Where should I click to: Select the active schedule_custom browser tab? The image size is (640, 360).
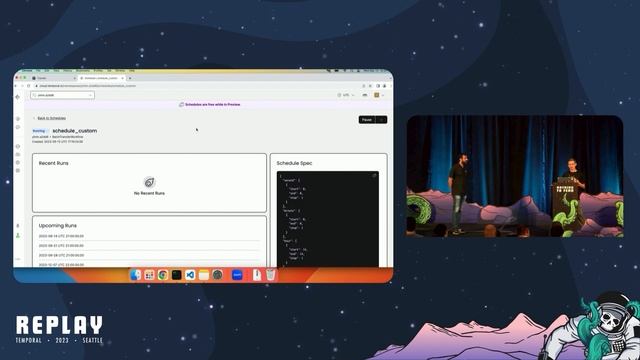point(102,78)
